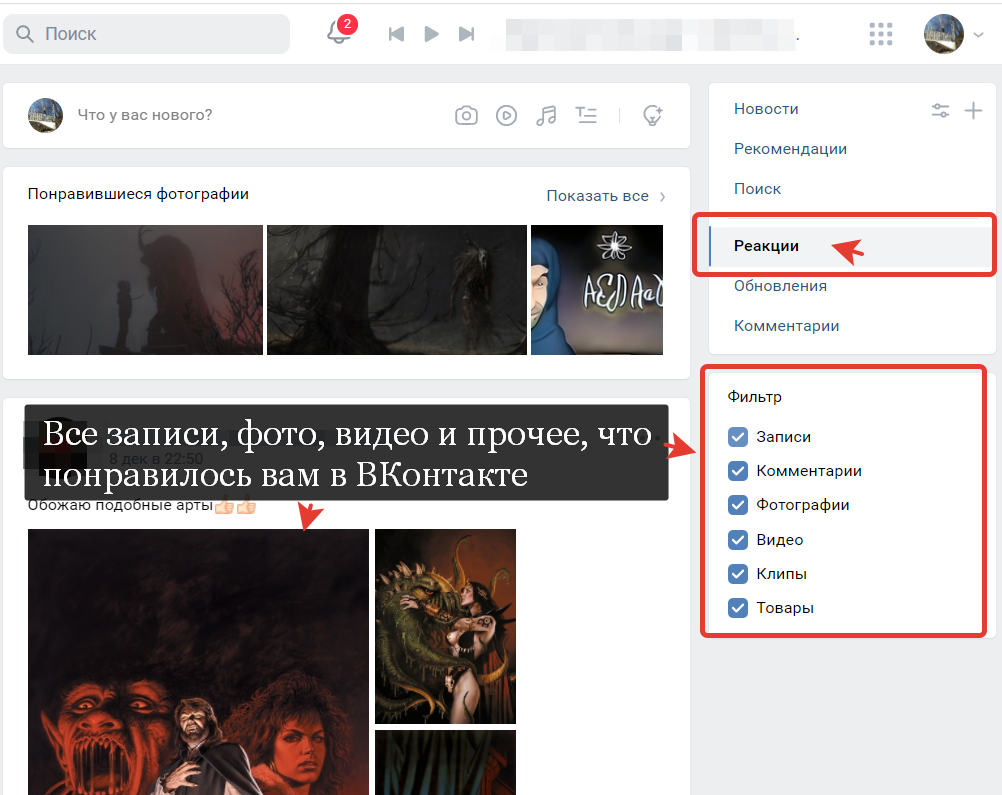Open news feed settings sliders icon

click(x=940, y=110)
